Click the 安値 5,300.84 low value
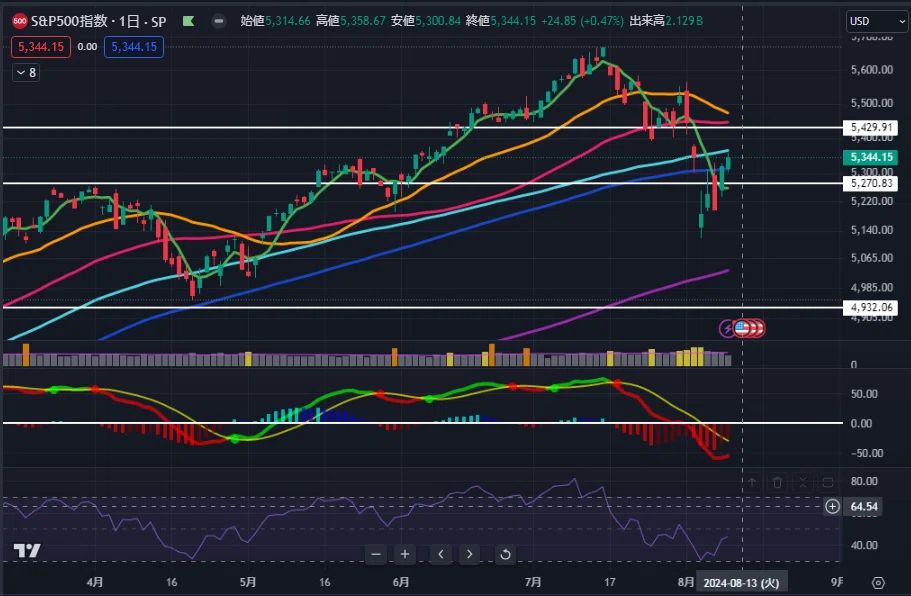911x596 pixels. 426,21
